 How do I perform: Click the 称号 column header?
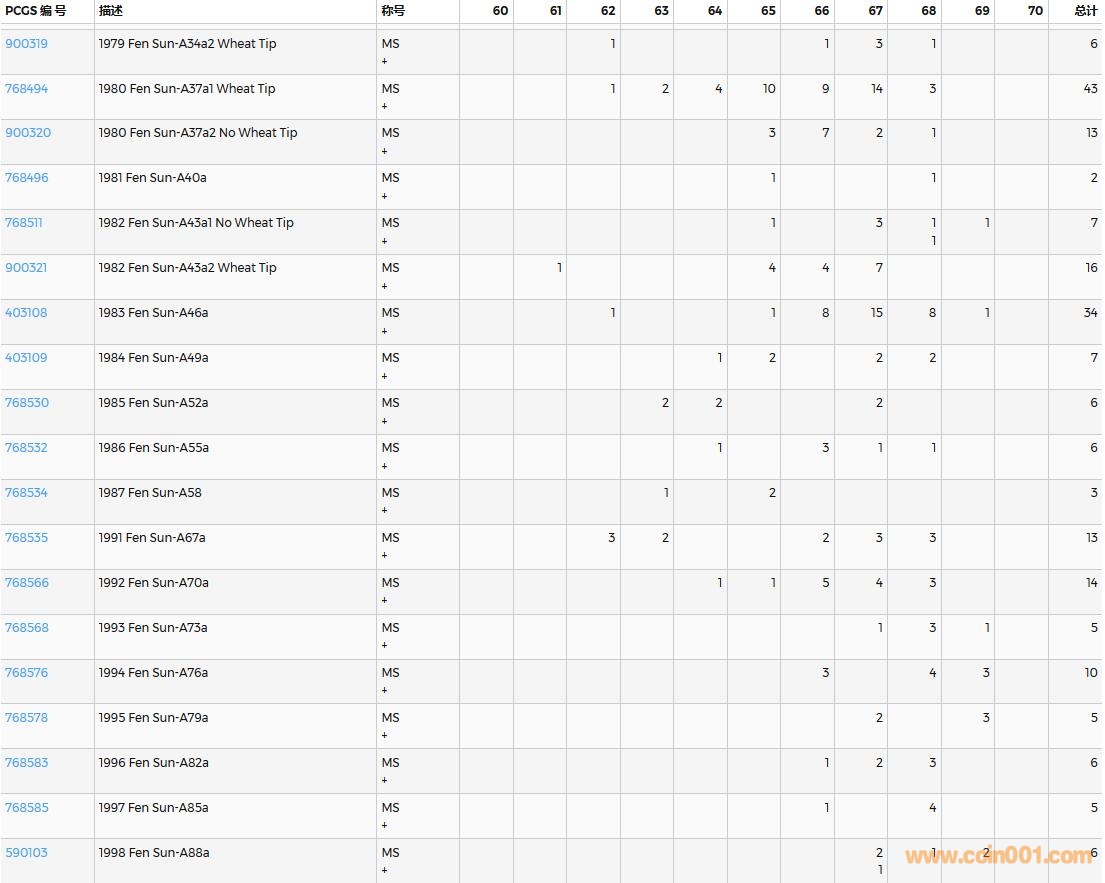[x=393, y=11]
